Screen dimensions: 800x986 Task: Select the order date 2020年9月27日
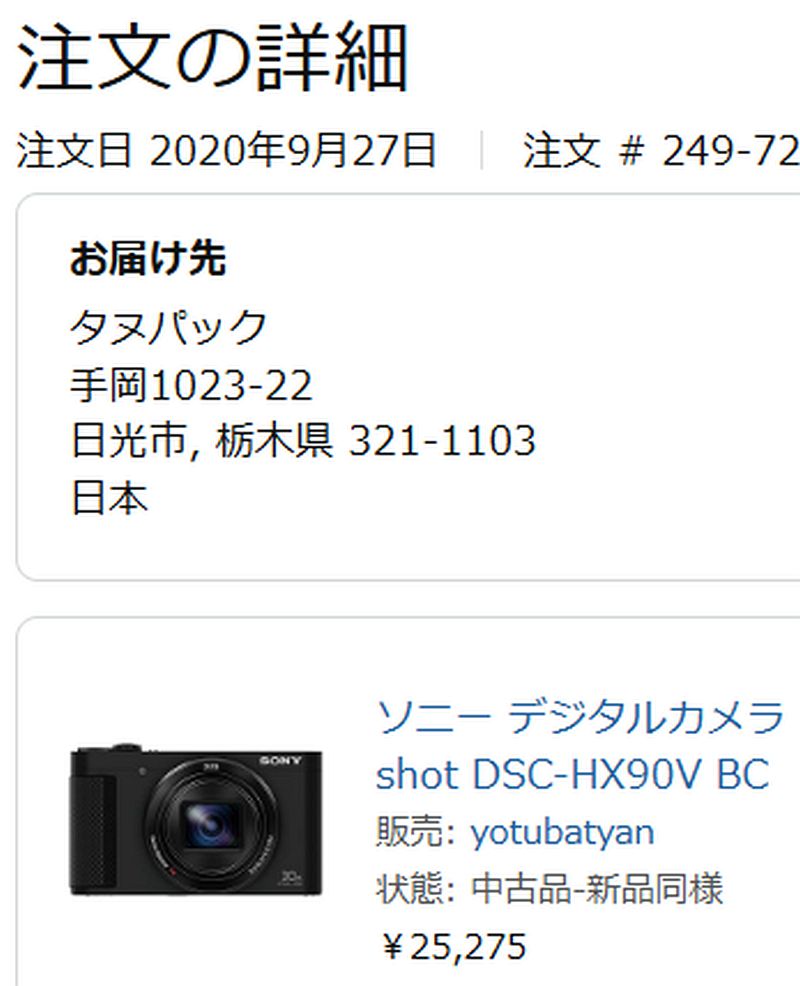tap(292, 151)
